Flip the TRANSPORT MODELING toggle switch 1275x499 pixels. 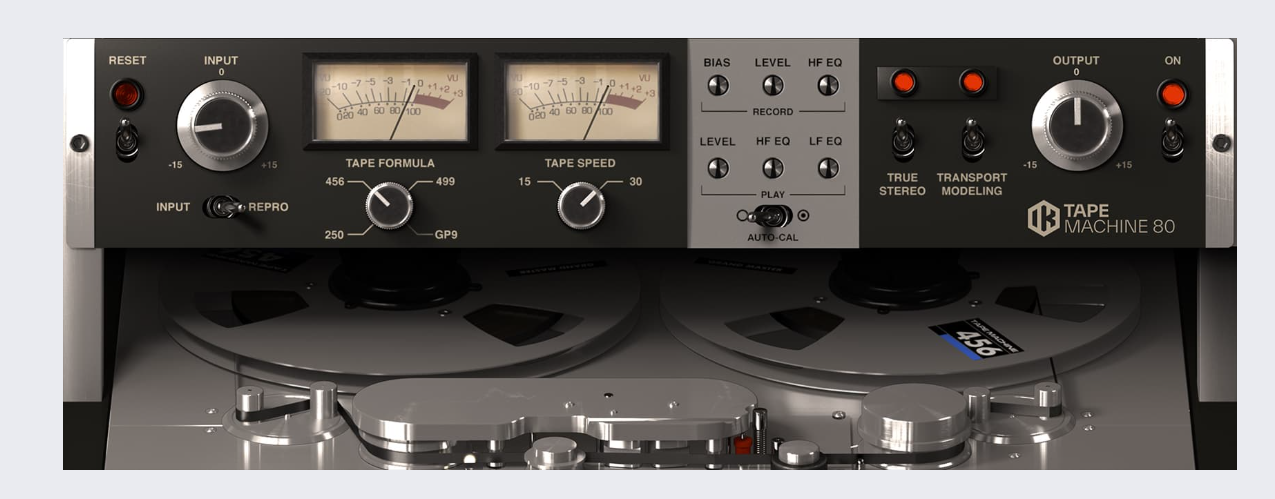pos(972,139)
